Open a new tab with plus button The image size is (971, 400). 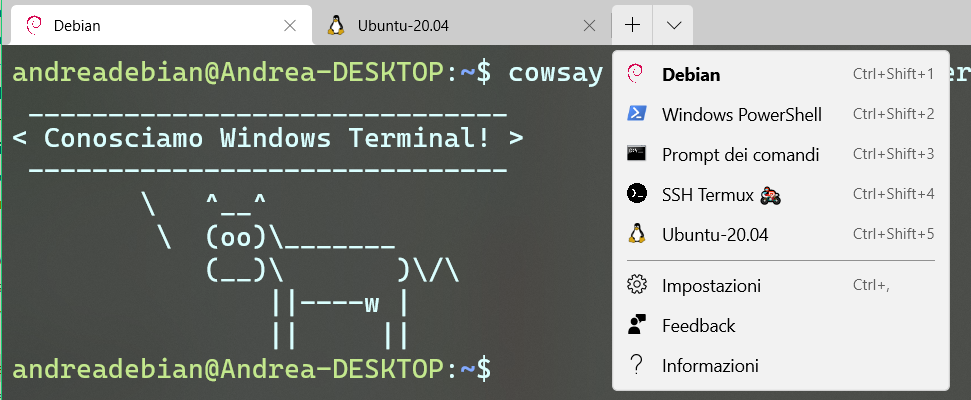(x=632, y=25)
